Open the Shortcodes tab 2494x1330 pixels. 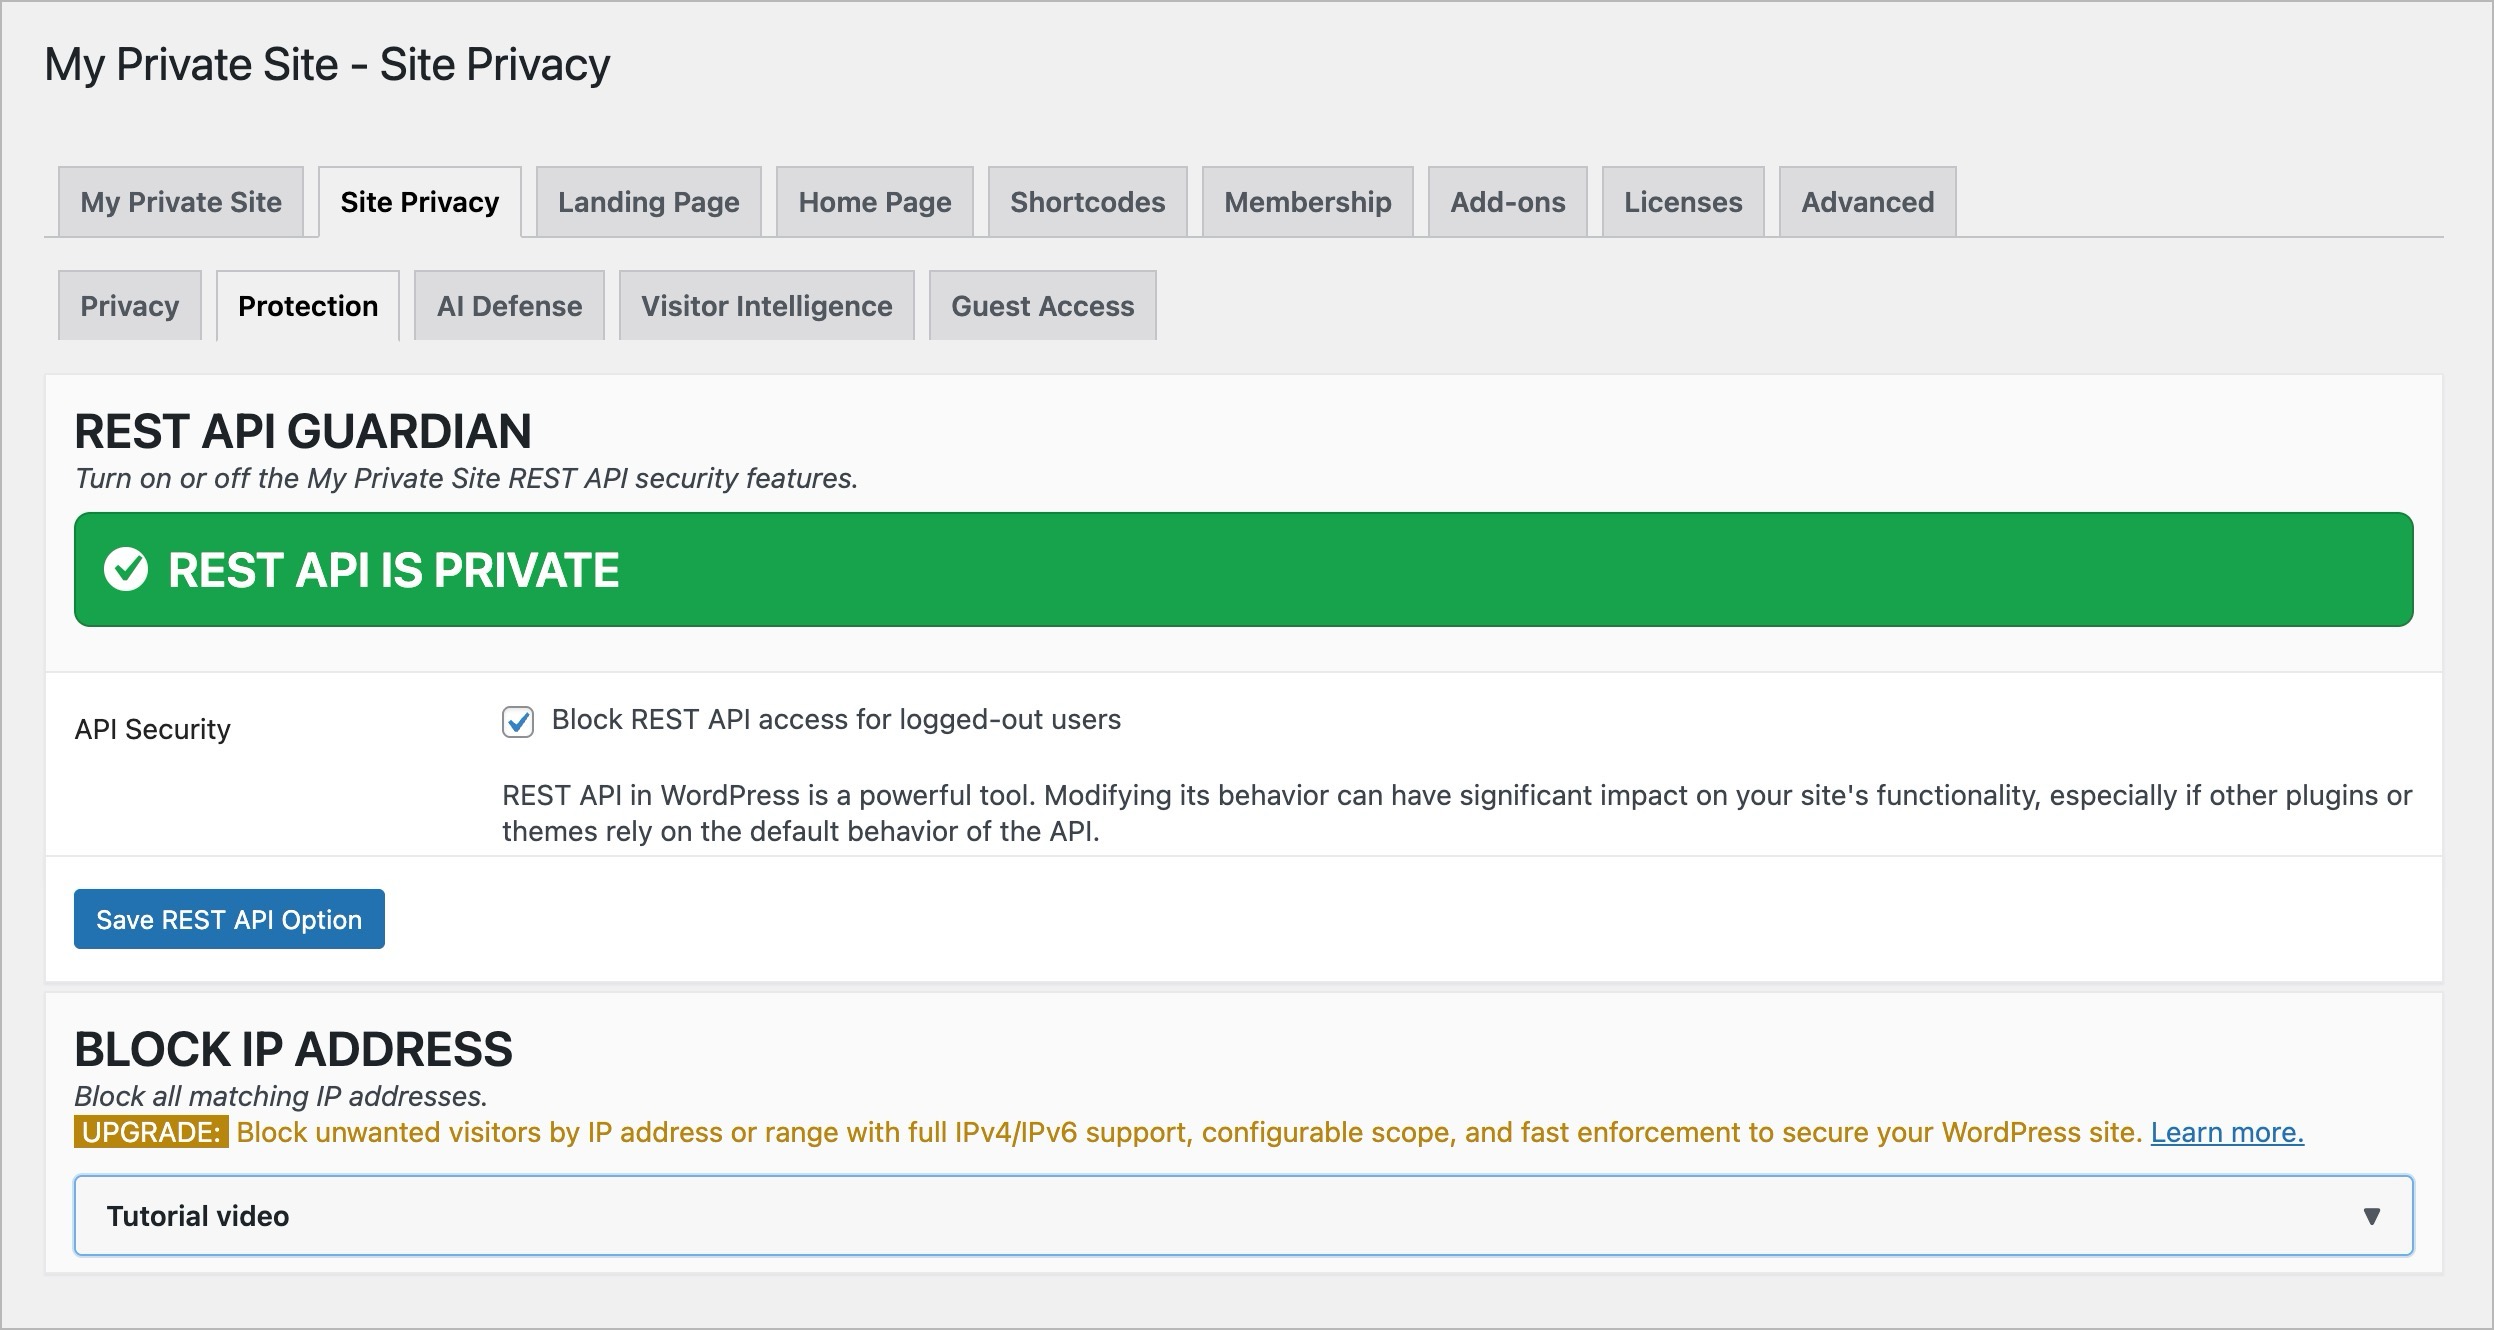pyautogui.click(x=1088, y=202)
